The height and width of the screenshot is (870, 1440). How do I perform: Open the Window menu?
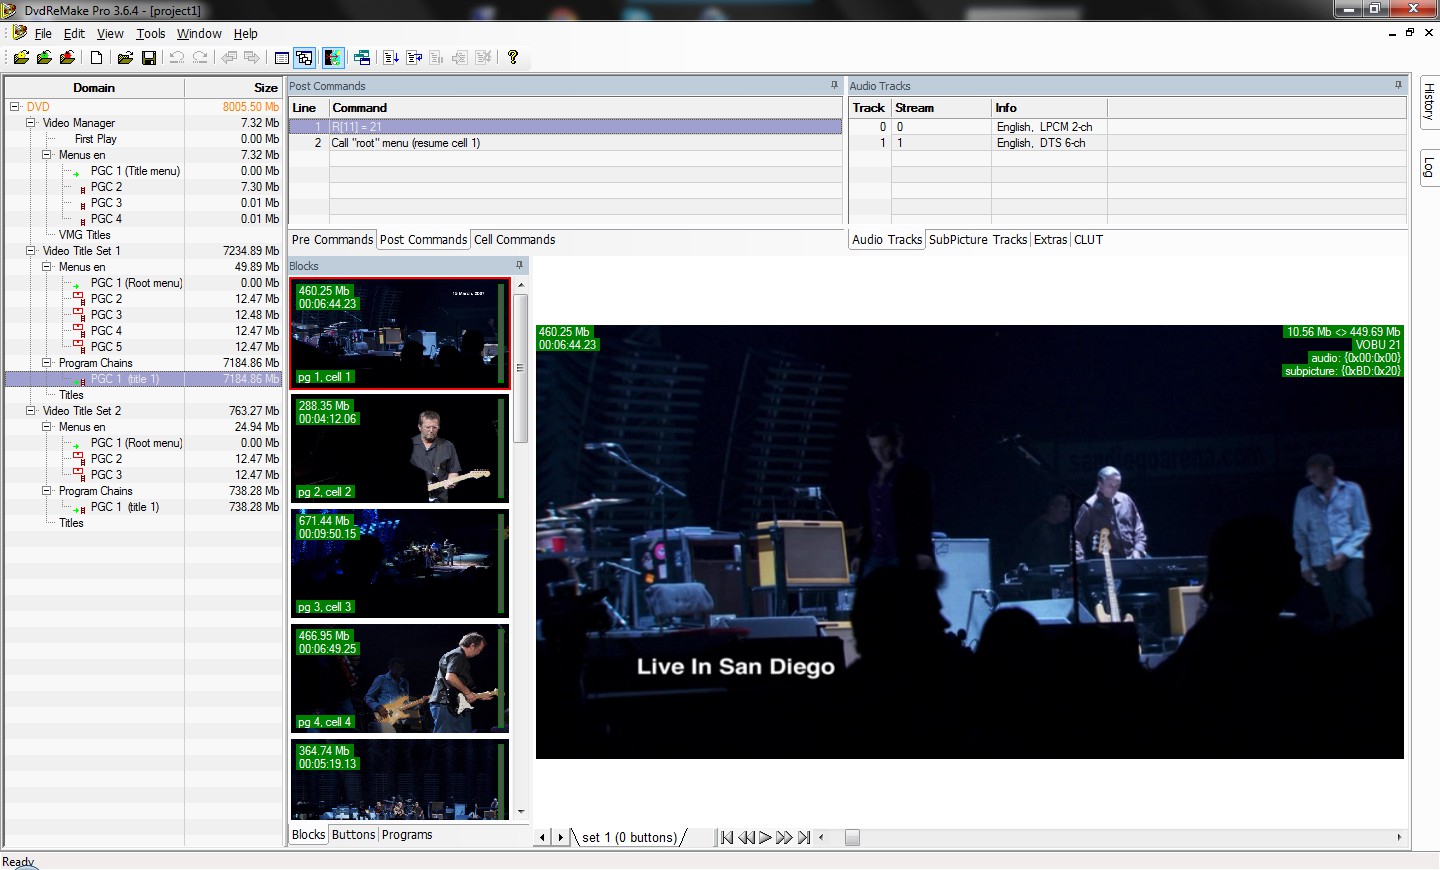point(199,33)
